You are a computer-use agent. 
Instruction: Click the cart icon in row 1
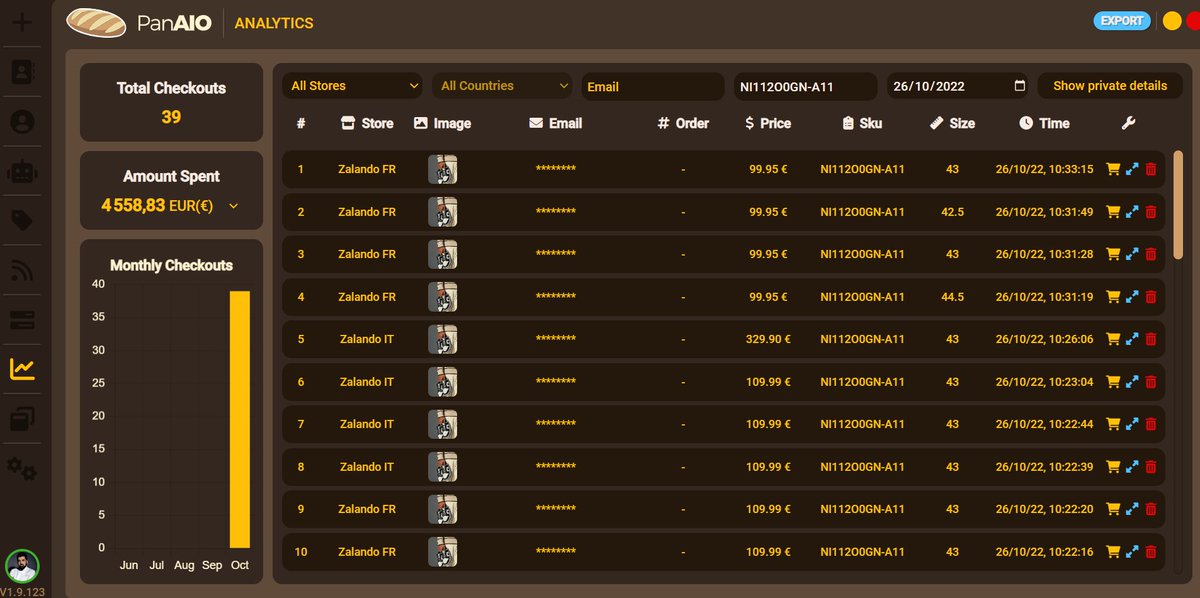click(1112, 169)
